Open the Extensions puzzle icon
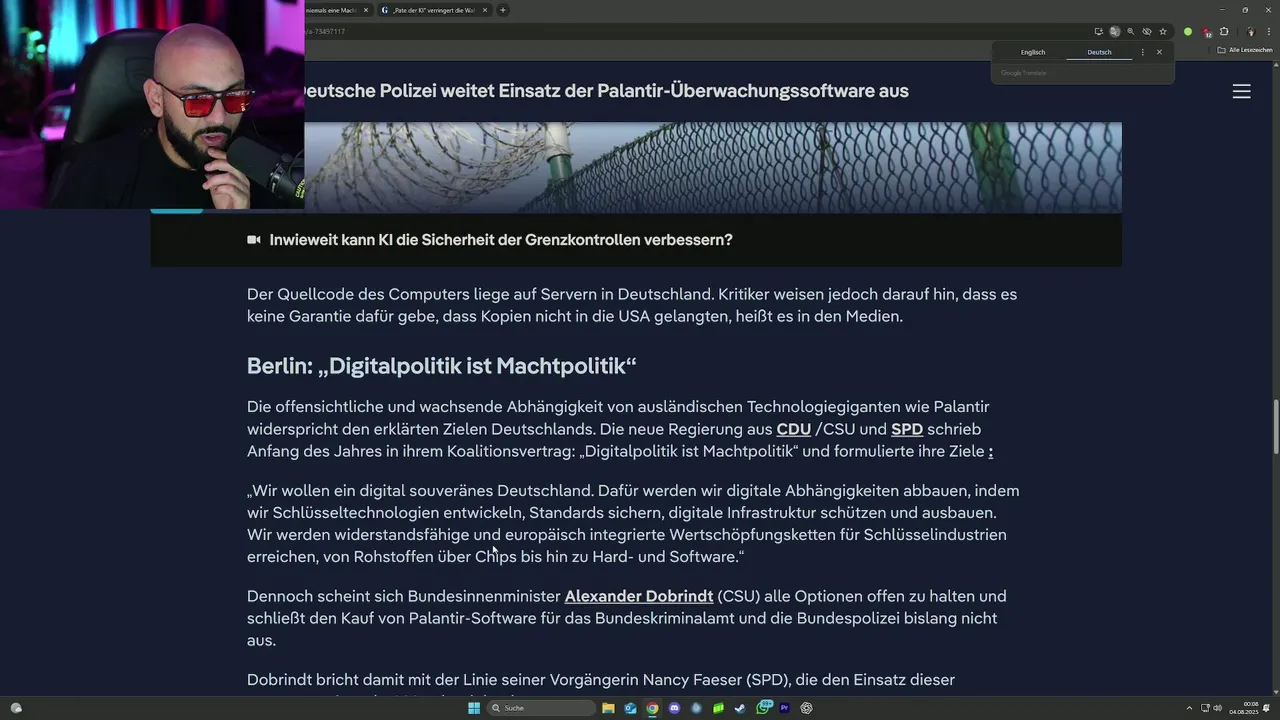This screenshot has height=720, width=1280. 1224,31
